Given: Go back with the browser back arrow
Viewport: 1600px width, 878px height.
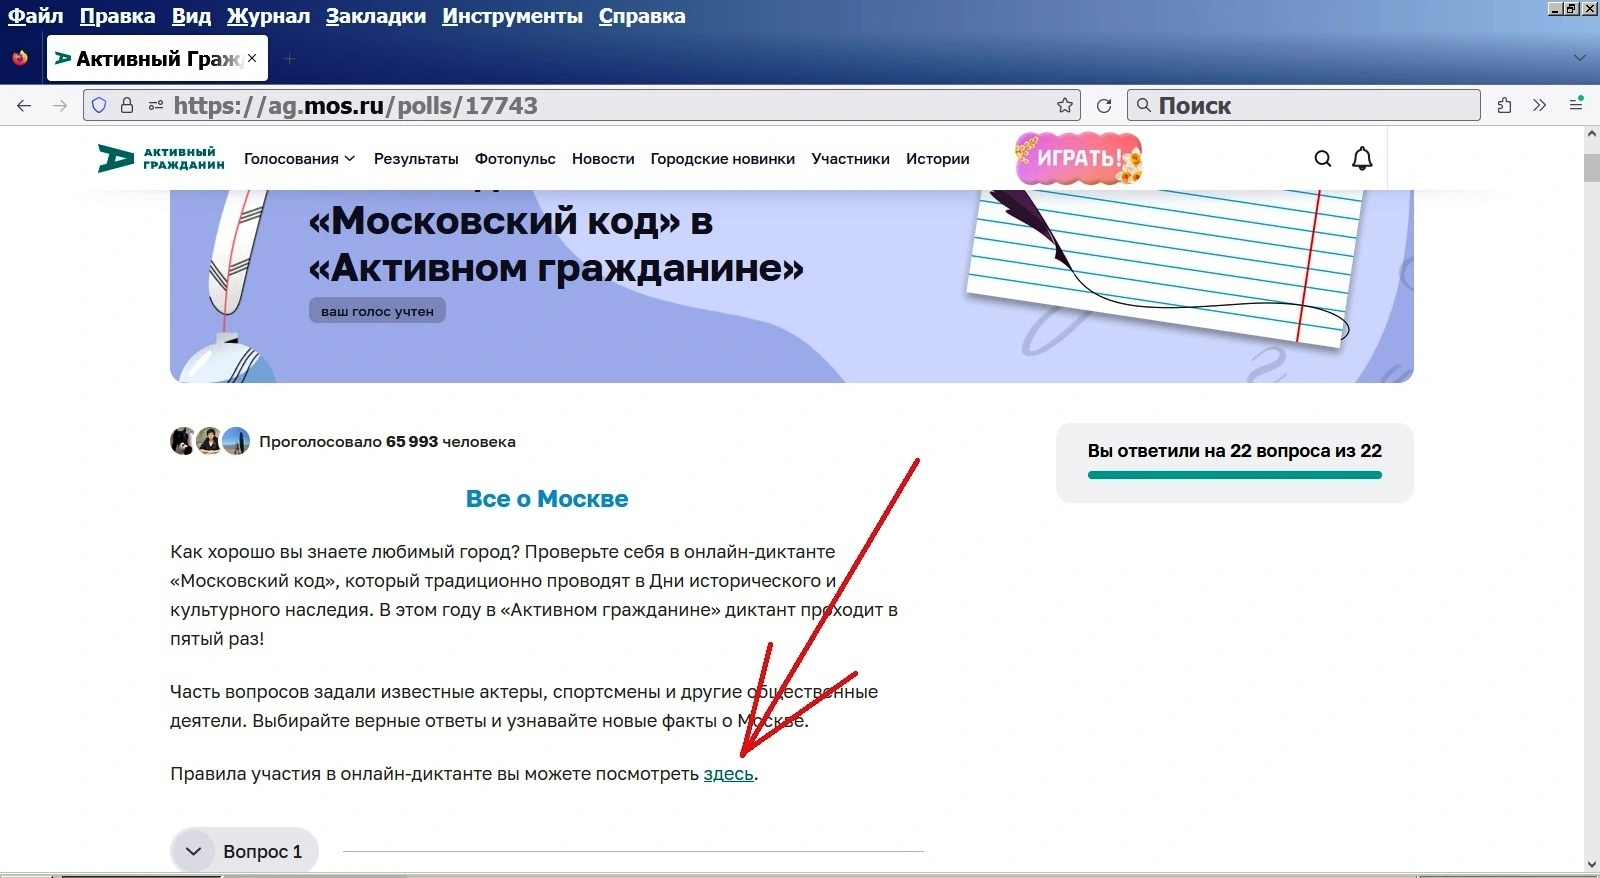Looking at the screenshot, I should (x=24, y=105).
